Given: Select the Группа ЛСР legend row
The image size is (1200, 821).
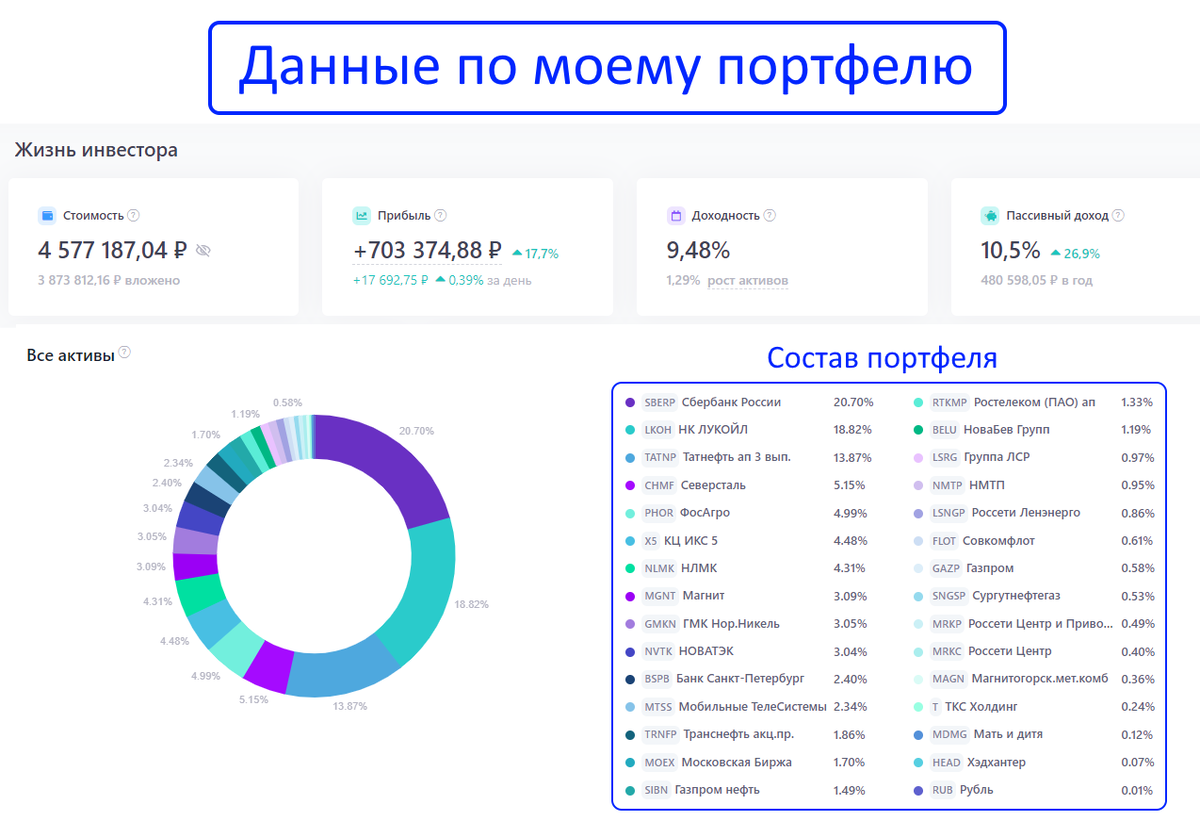Looking at the screenshot, I should (1034, 457).
